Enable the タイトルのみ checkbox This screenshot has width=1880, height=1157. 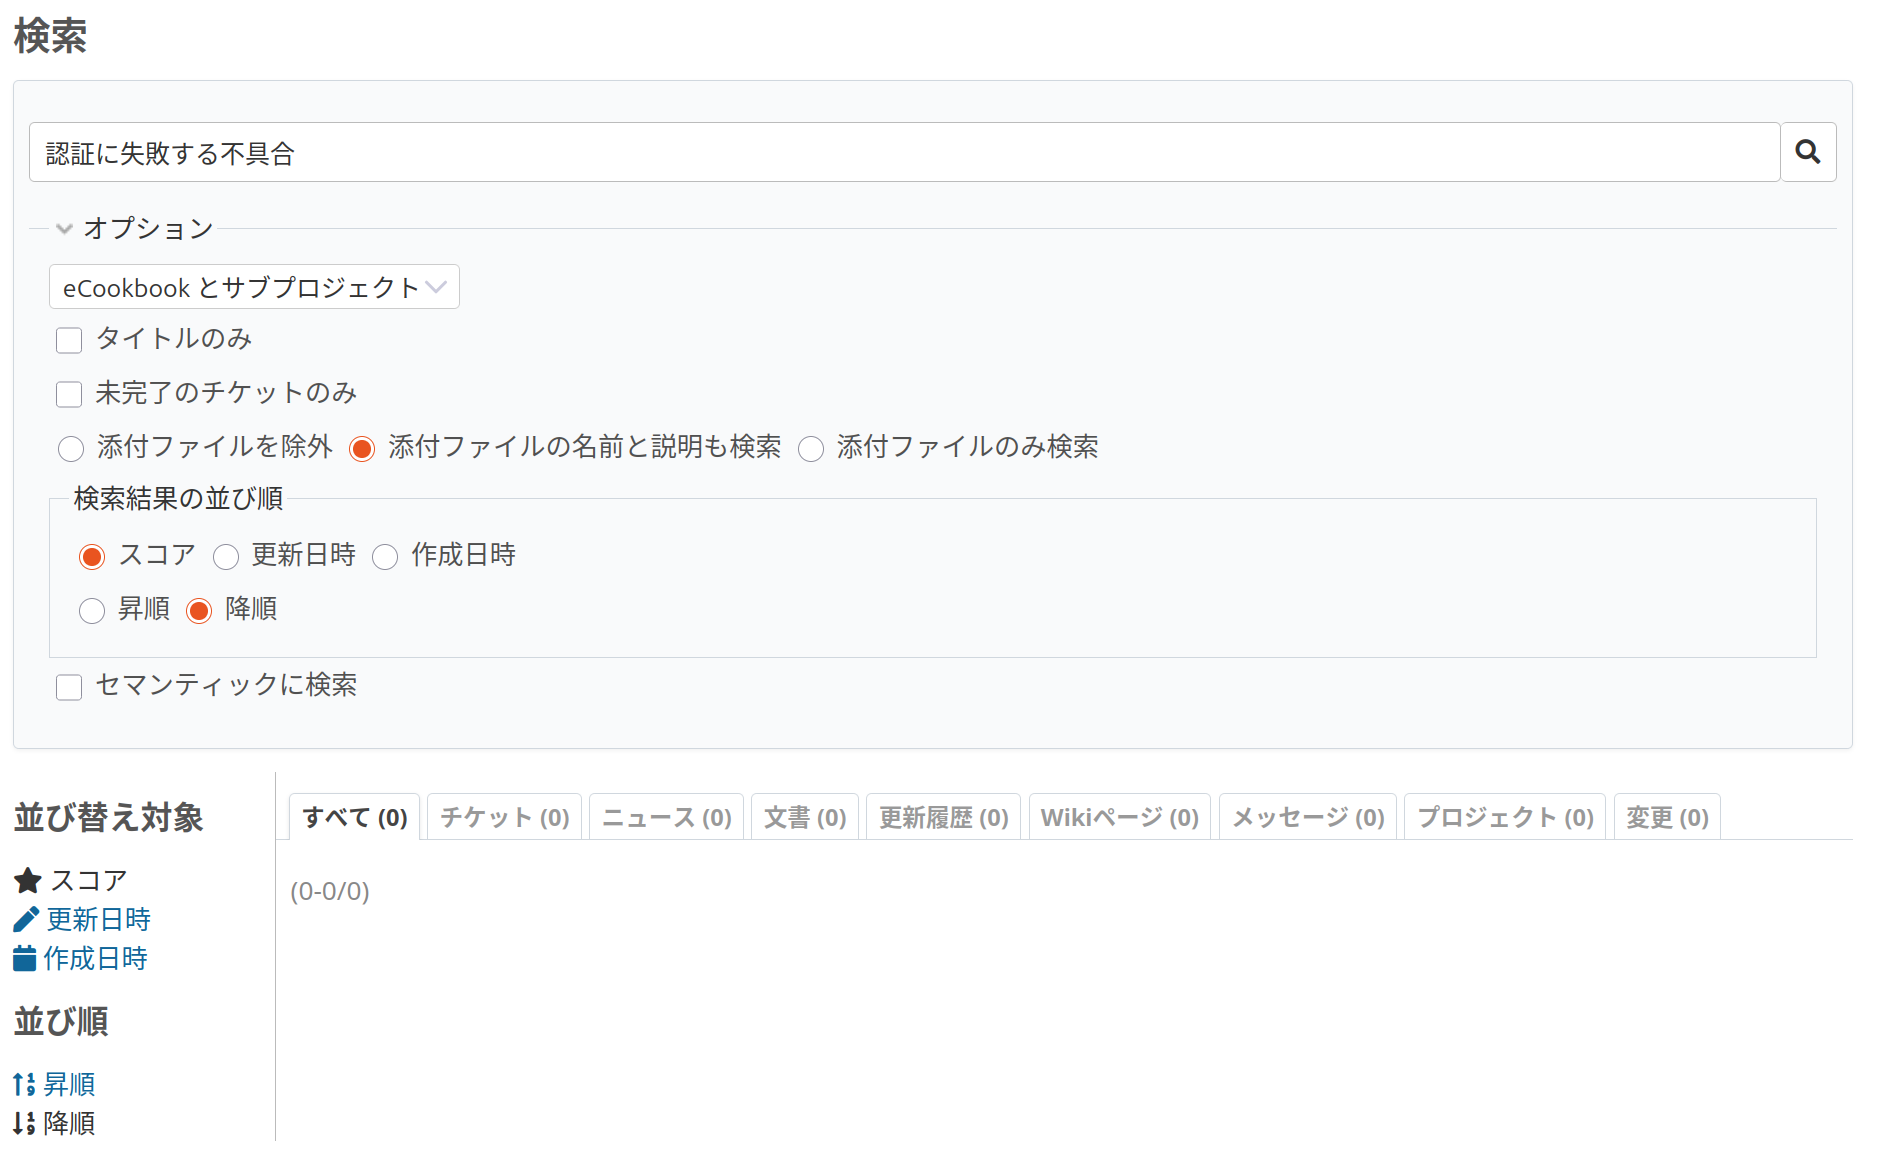pos(69,341)
